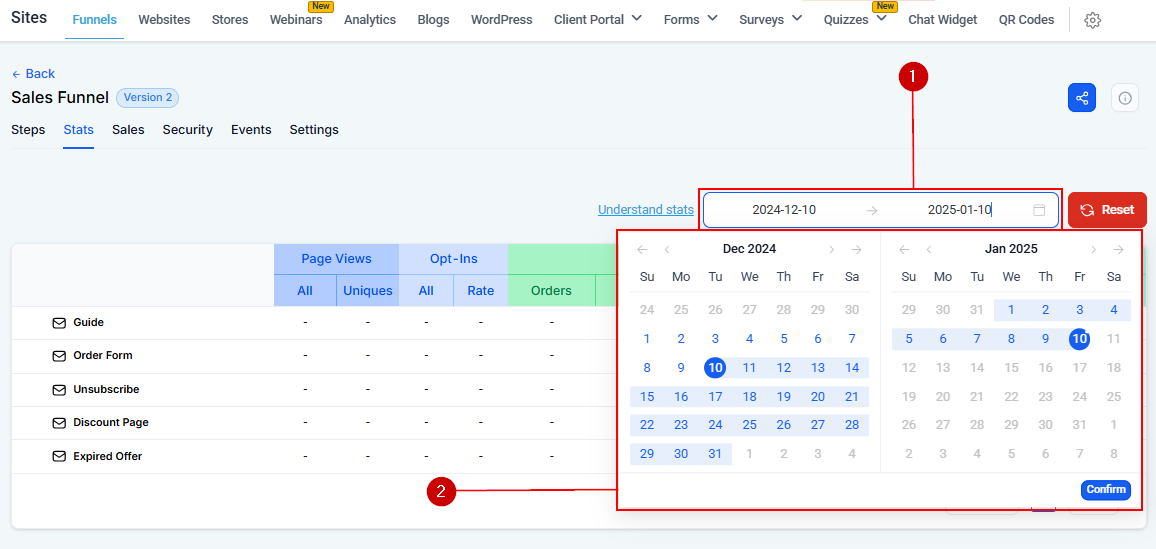Viewport: 1156px width, 549px height.
Task: Click the envelope icon beside Unsubscribe
Action: pyautogui.click(x=59, y=390)
